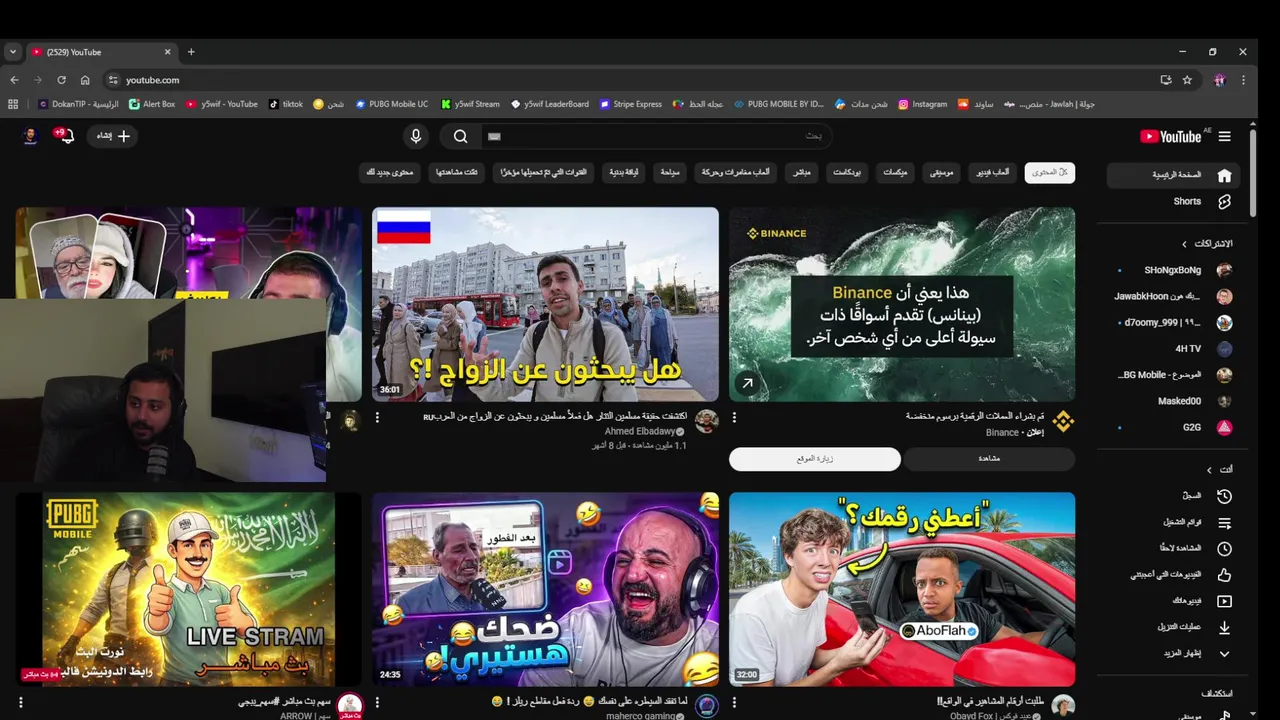Open the YouTube hamburger guide menu
The height and width of the screenshot is (720, 1280).
pyautogui.click(x=1225, y=136)
